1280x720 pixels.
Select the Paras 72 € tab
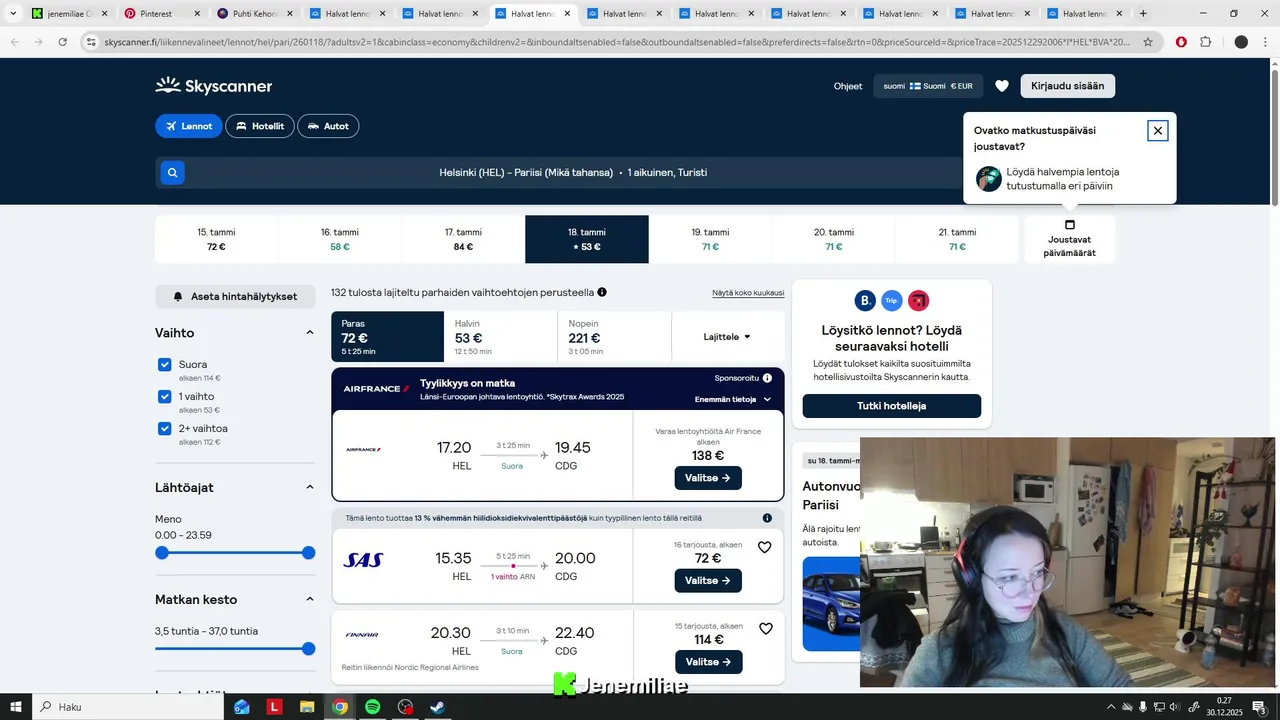(388, 337)
